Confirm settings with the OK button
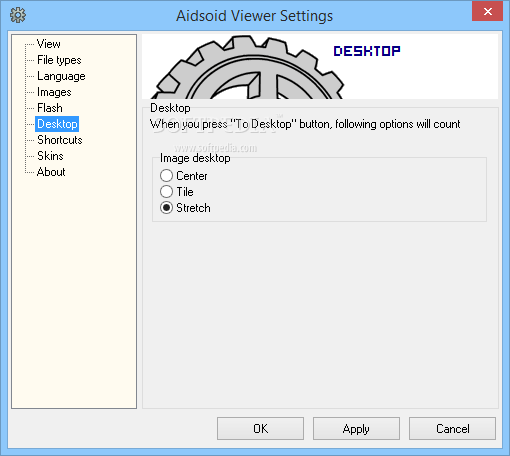 pos(260,428)
